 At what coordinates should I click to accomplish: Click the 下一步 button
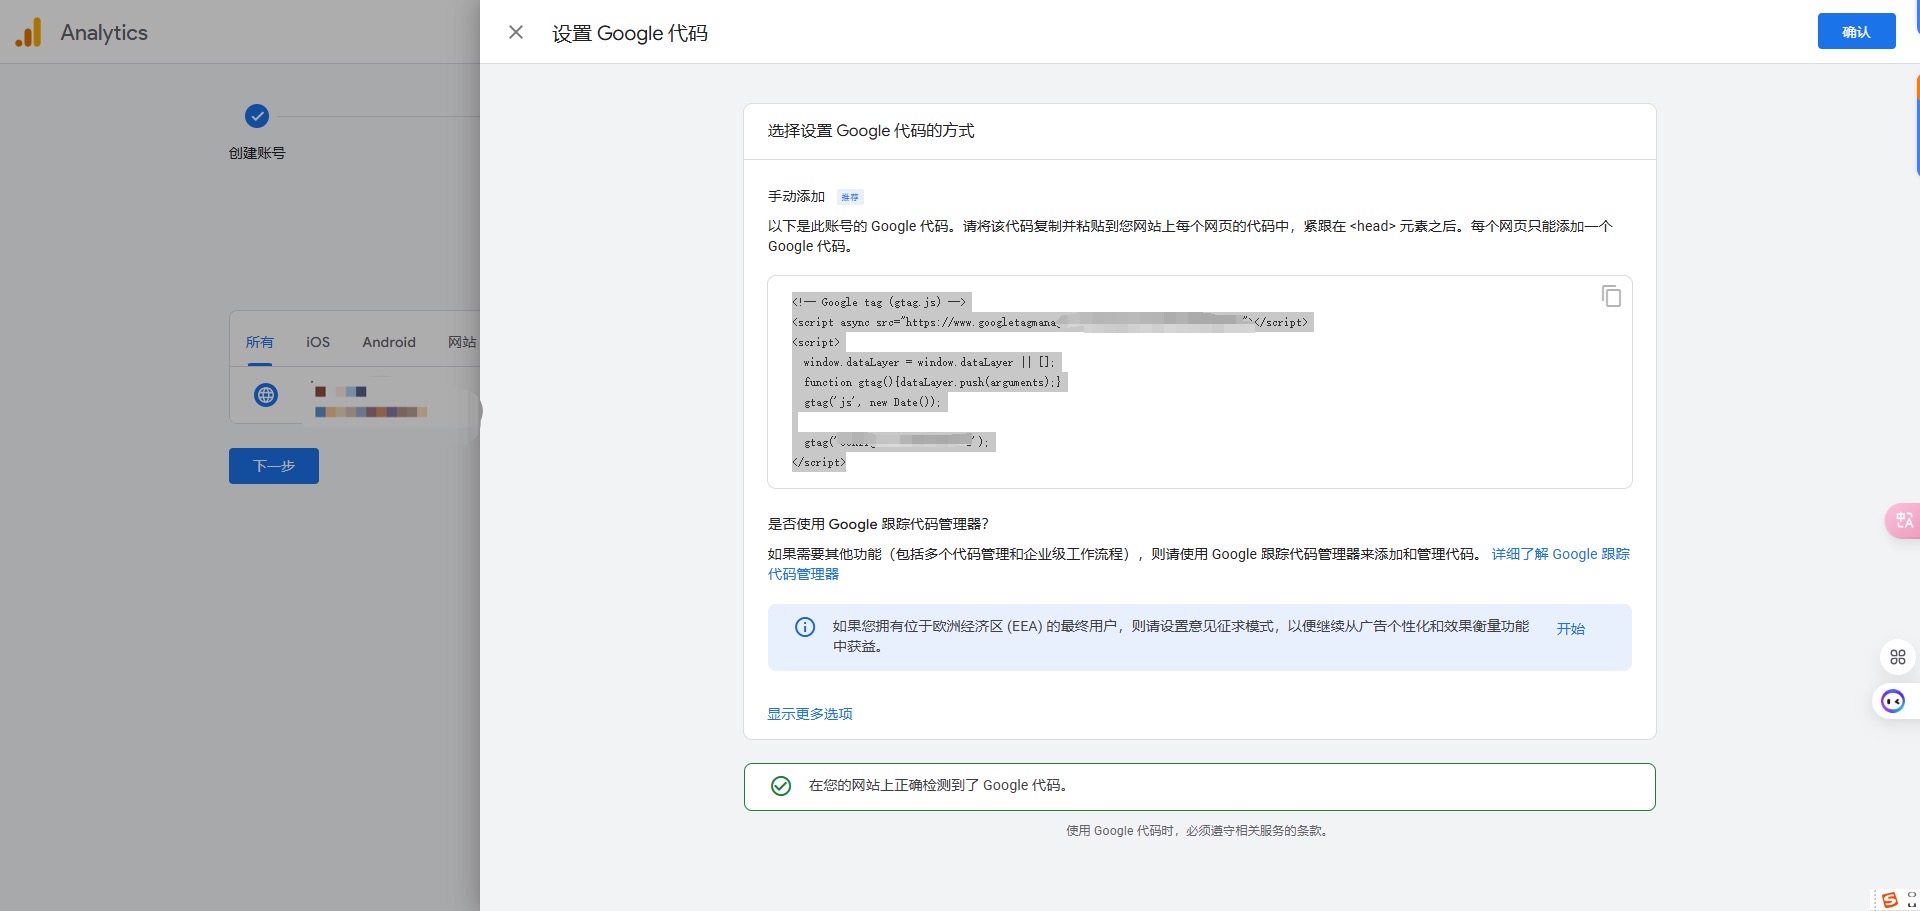click(x=274, y=466)
